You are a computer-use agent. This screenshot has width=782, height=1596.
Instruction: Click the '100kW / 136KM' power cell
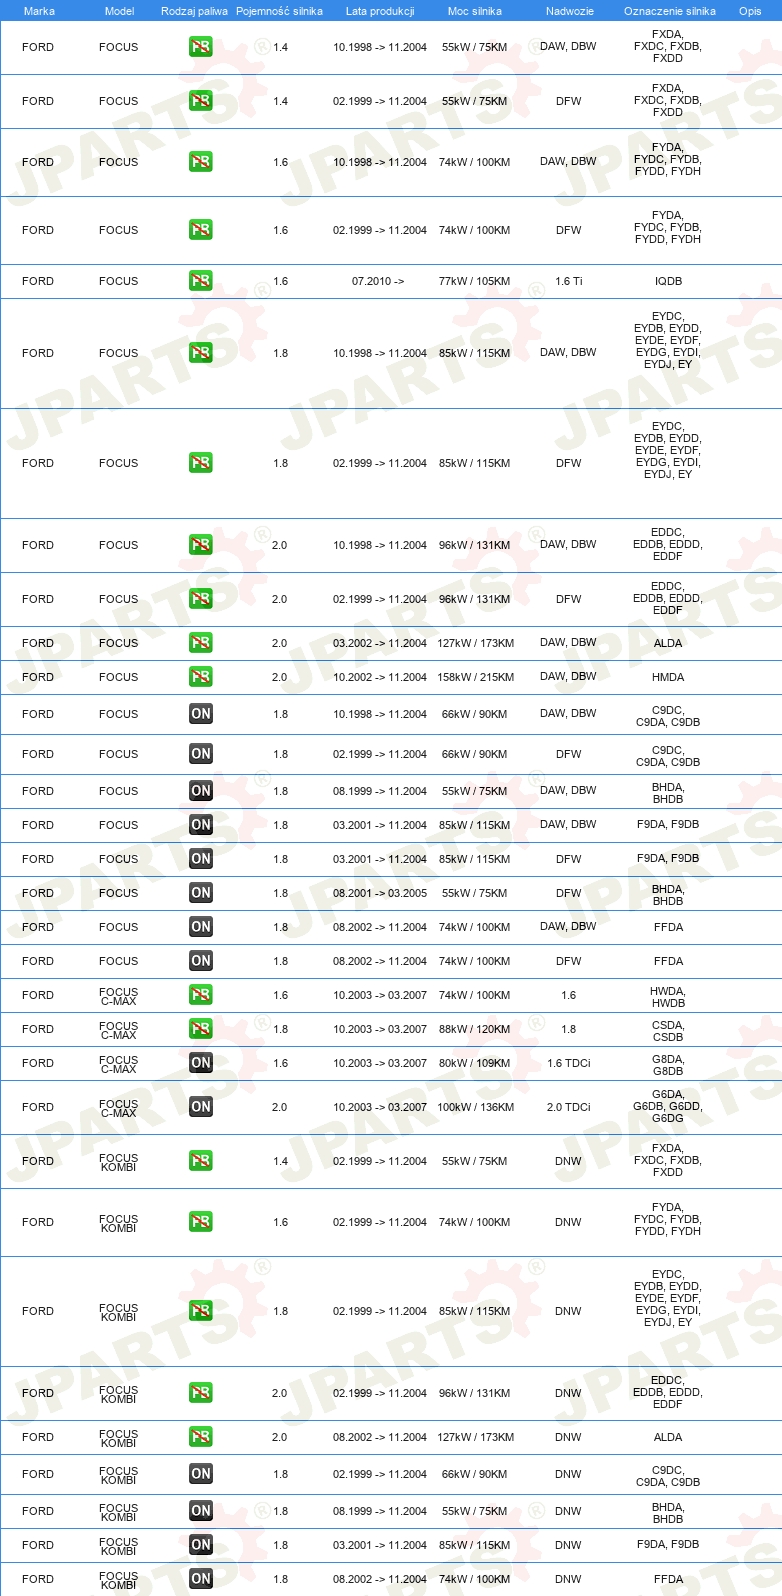point(476,1107)
